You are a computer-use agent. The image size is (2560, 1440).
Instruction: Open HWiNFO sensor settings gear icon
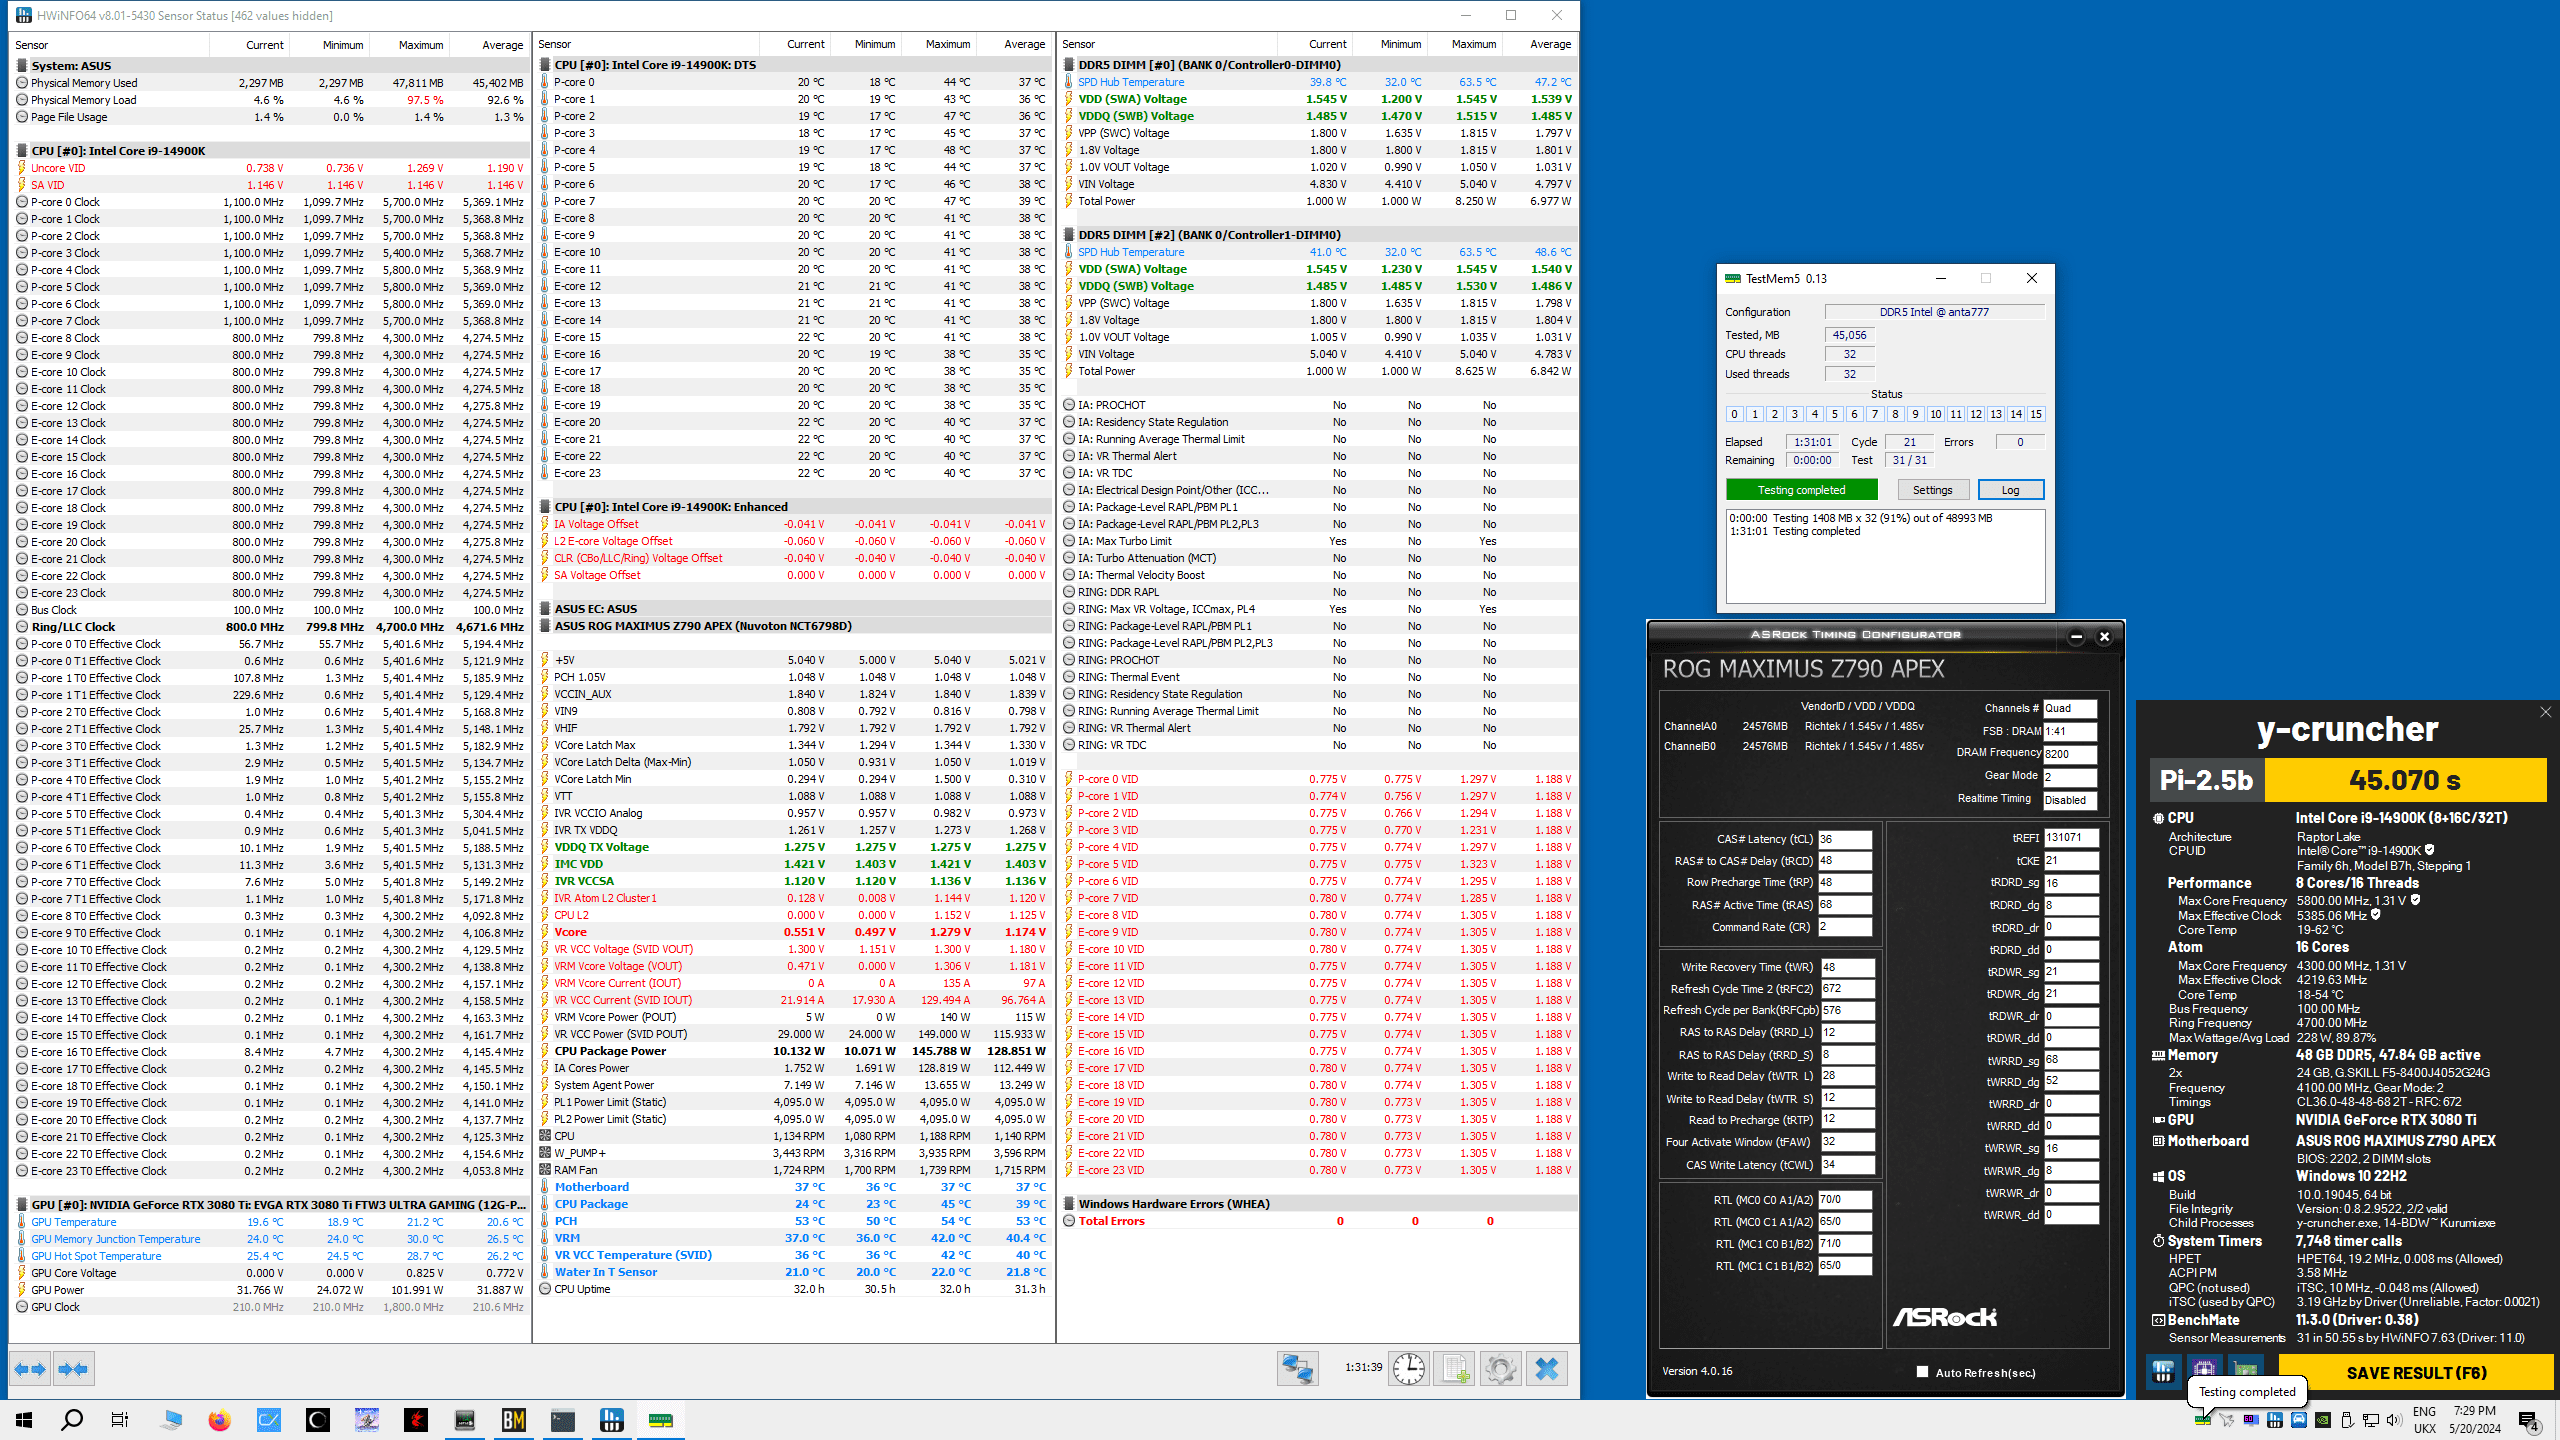point(1500,1369)
